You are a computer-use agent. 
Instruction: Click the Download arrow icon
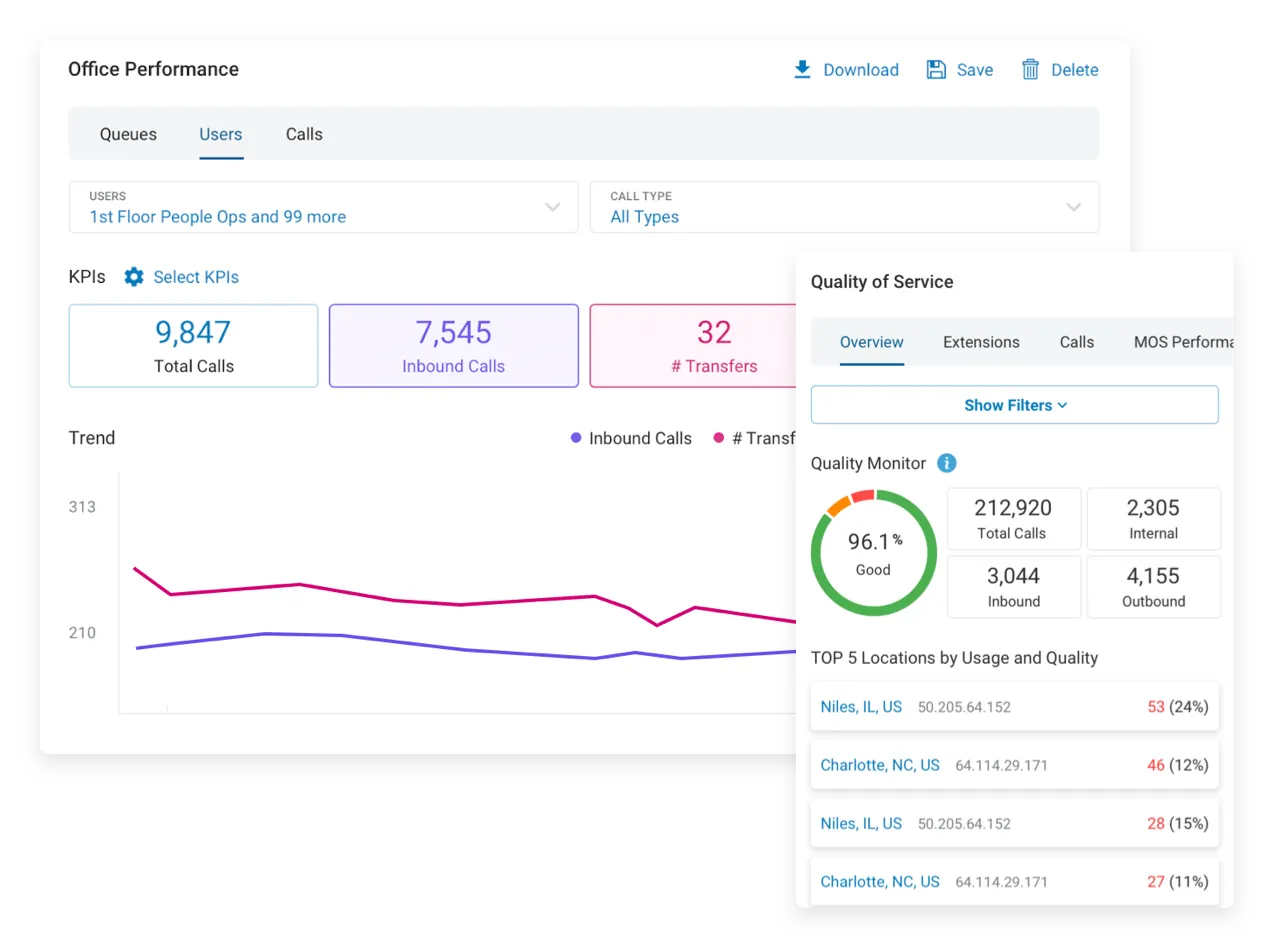(x=802, y=69)
